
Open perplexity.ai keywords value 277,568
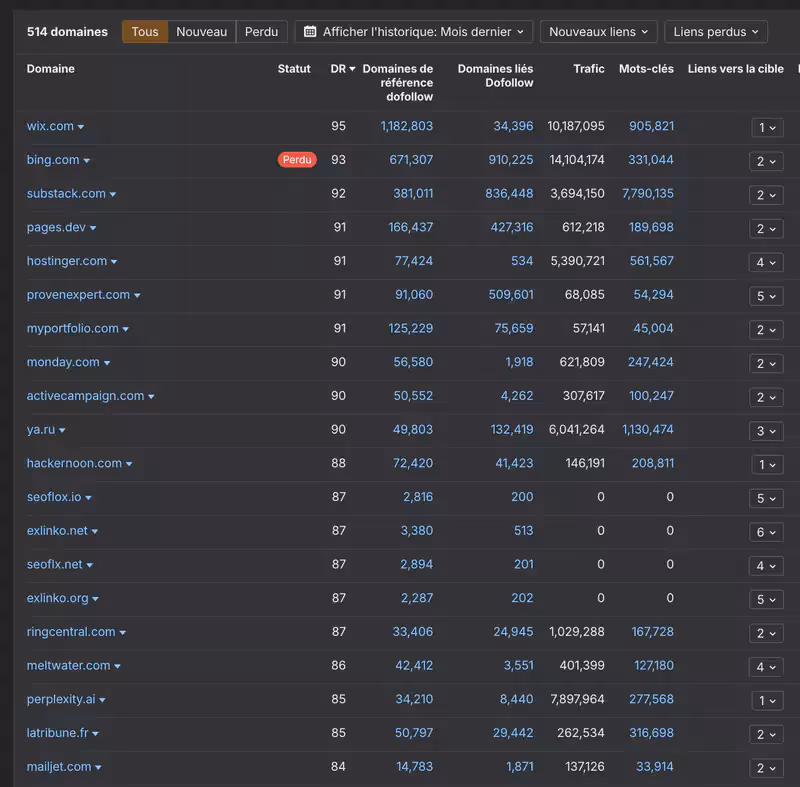[x=651, y=699]
